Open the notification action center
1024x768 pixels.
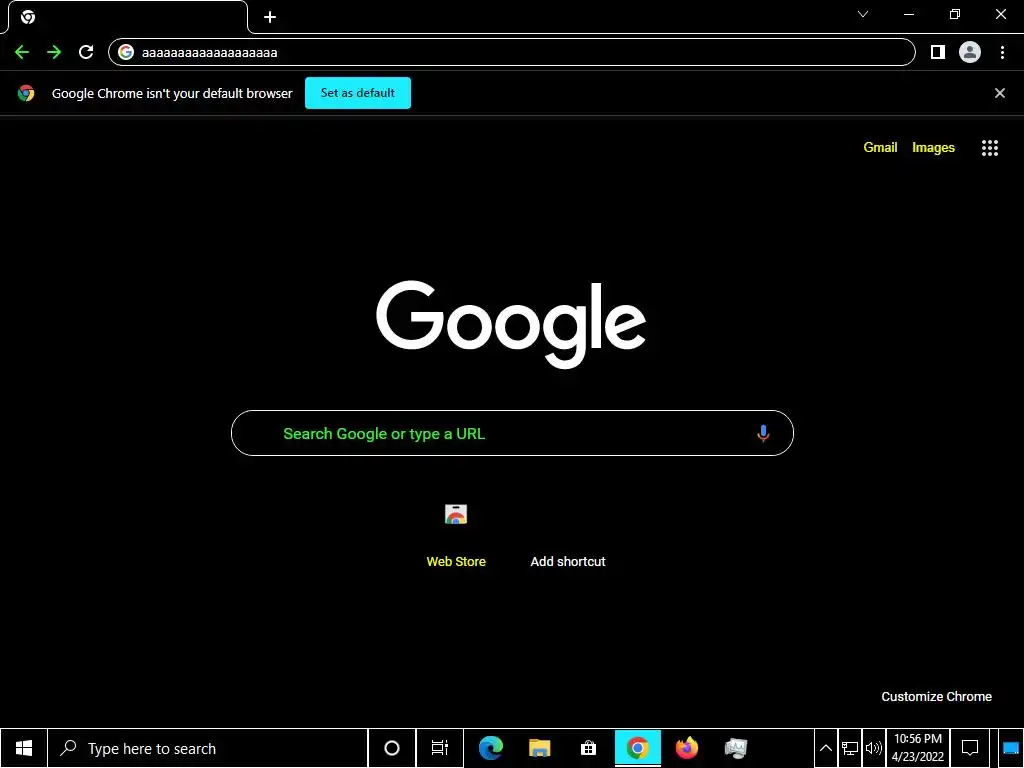point(970,748)
